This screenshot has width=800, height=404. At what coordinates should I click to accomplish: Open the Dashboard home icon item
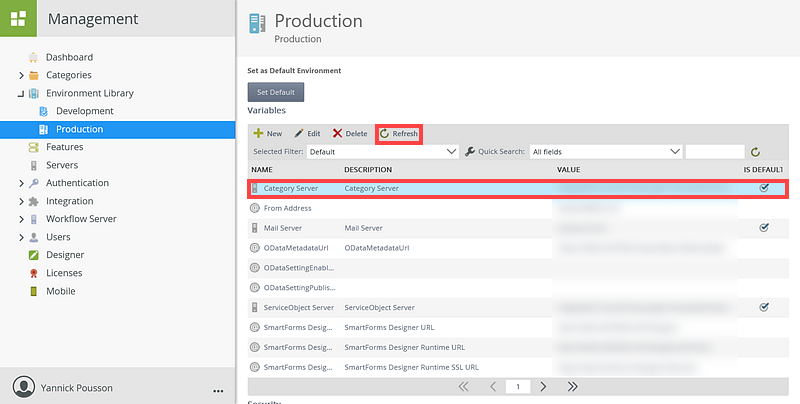34,57
